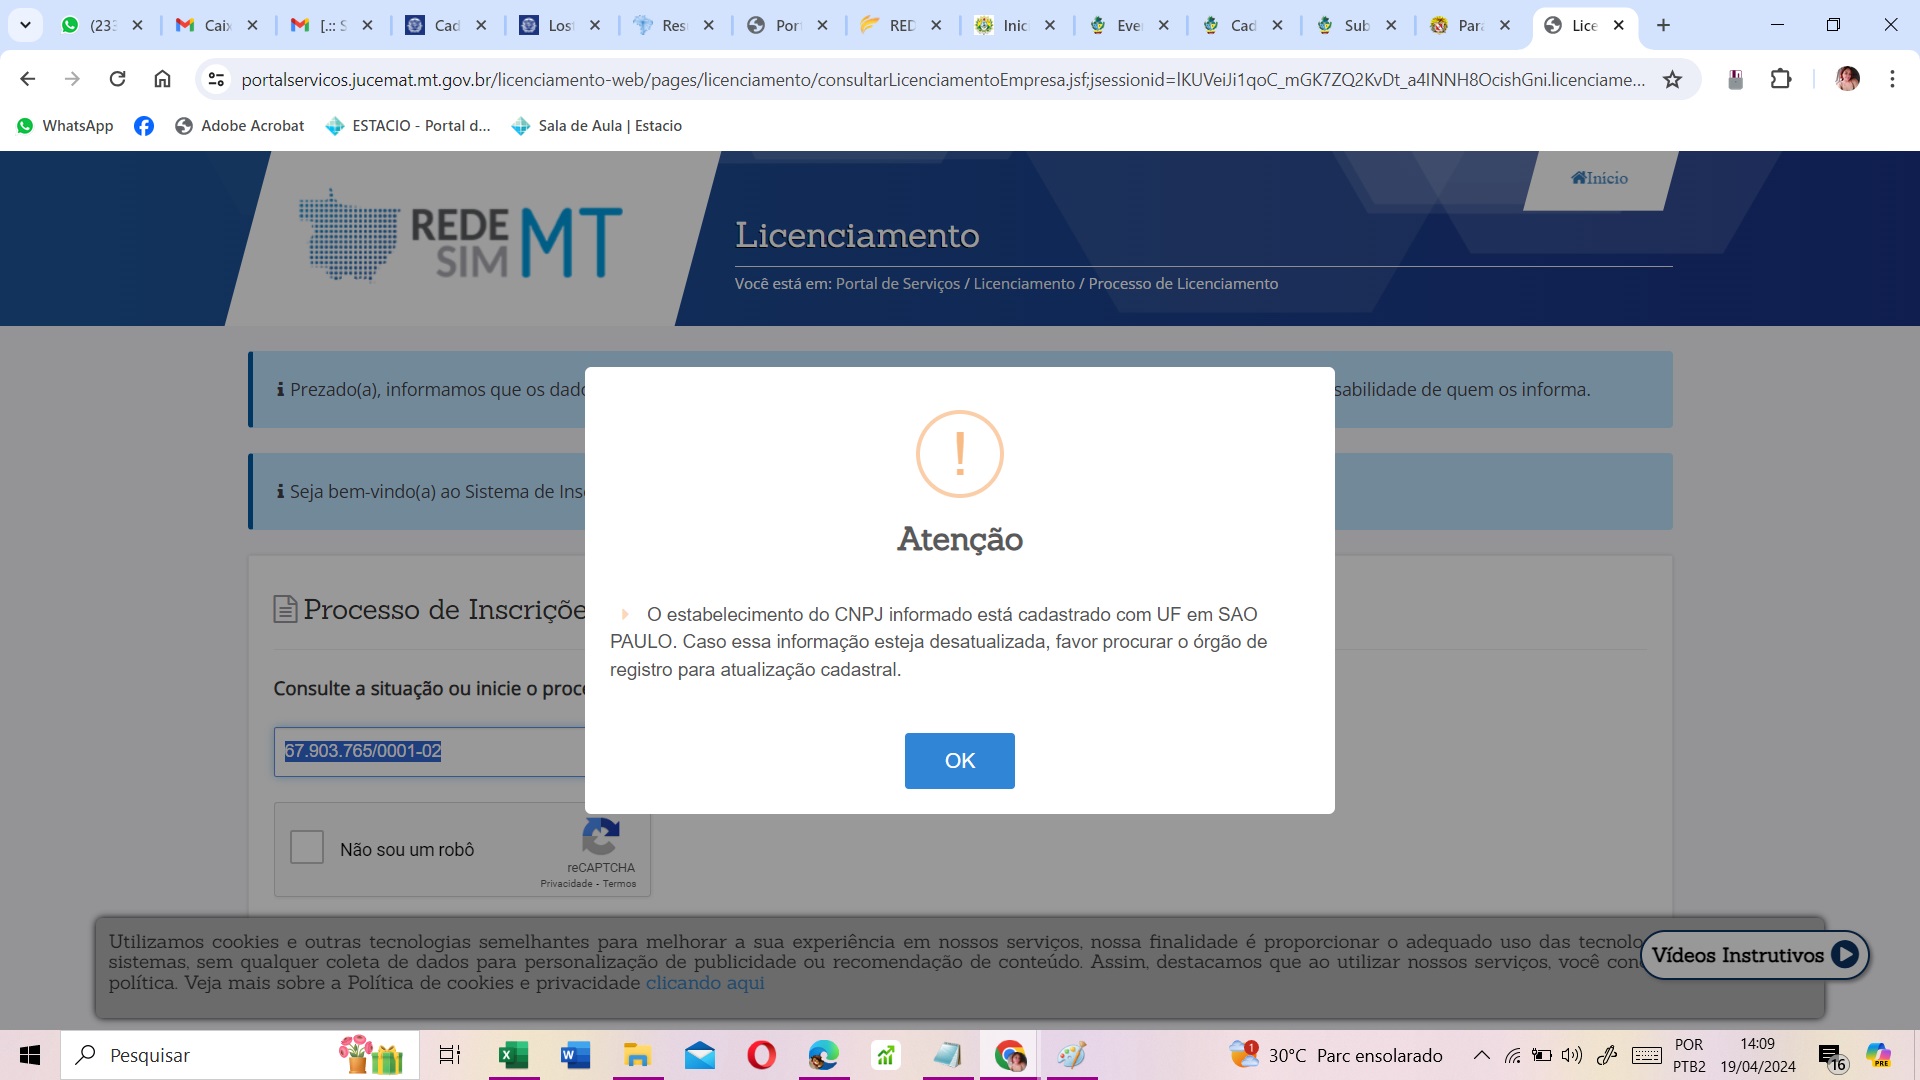The height and width of the screenshot is (1080, 1920).
Task: Click the "clicando aqui" cookie policy link
Action: [705, 983]
